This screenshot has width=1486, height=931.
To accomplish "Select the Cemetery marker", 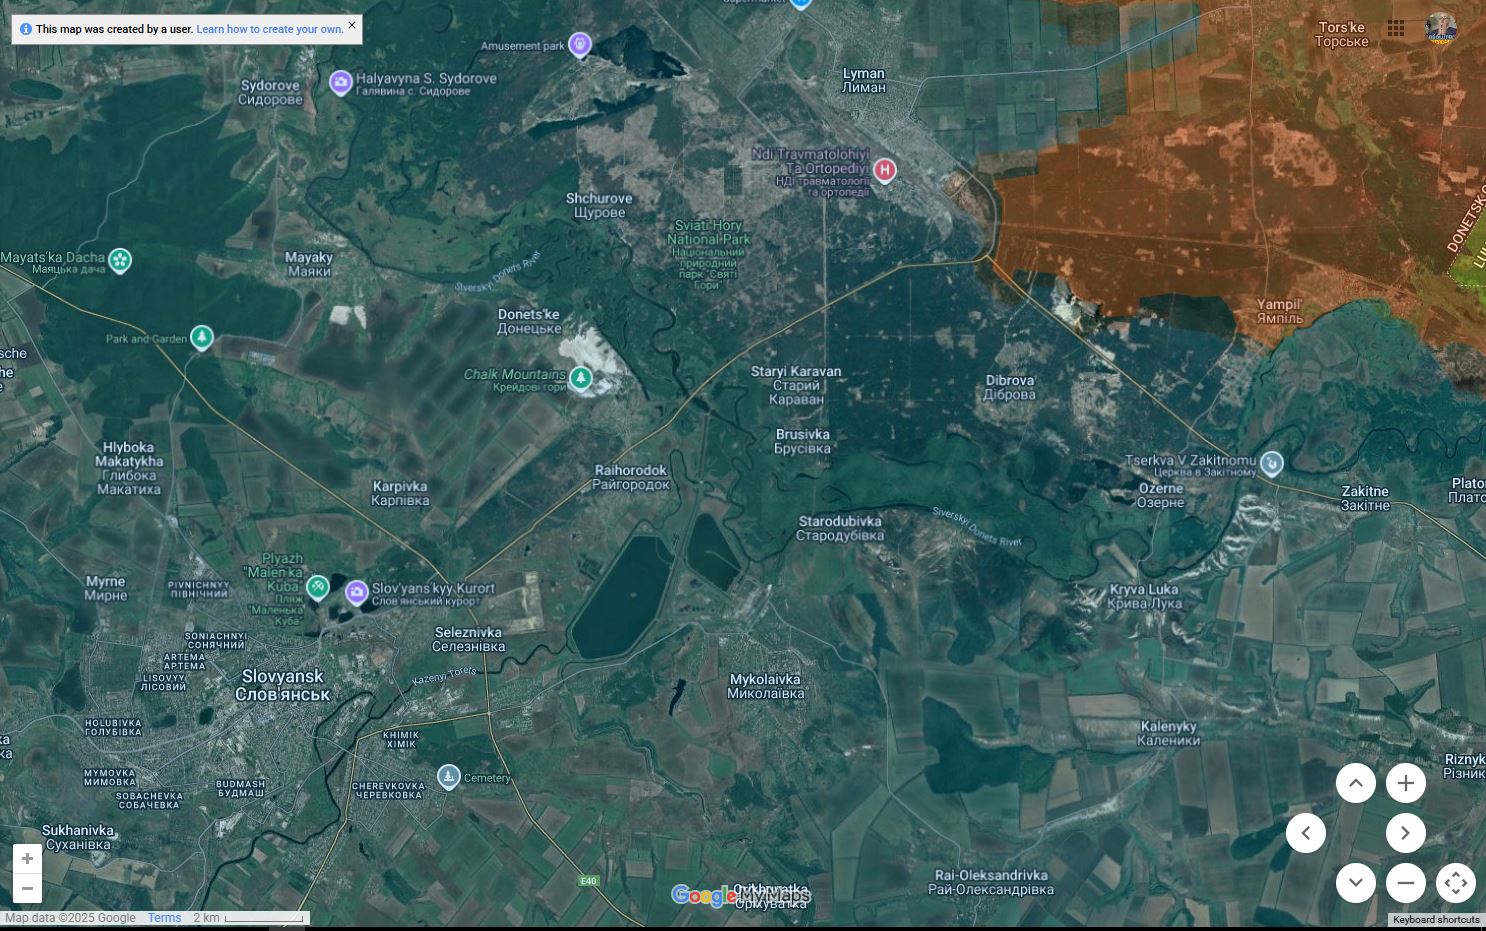I will pos(449,776).
